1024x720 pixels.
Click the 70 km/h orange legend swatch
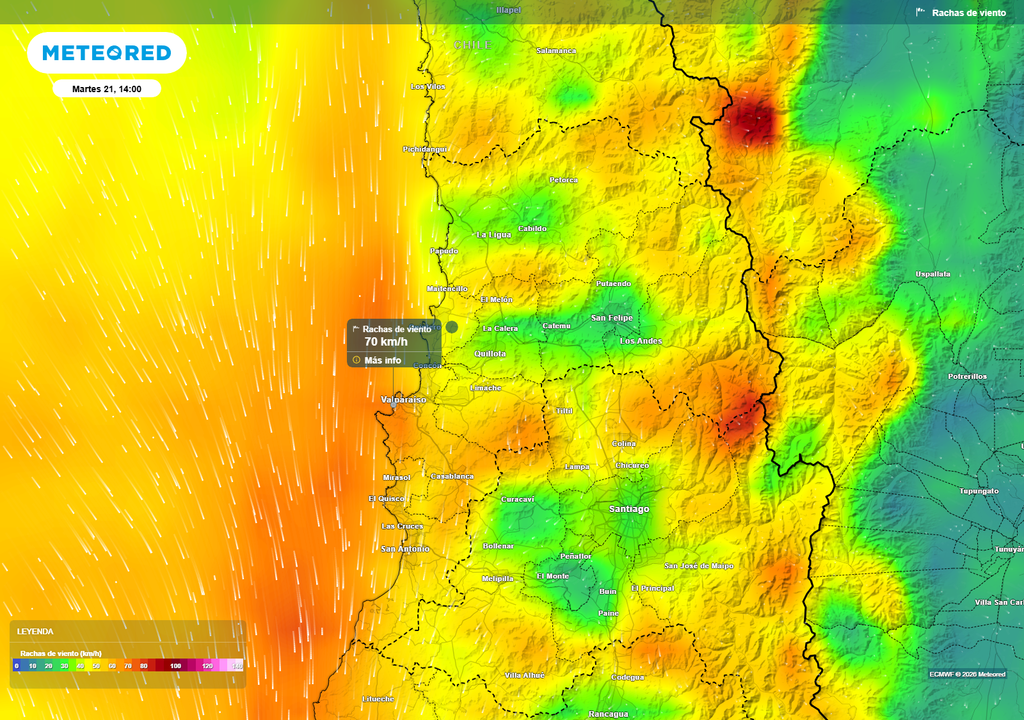point(128,666)
